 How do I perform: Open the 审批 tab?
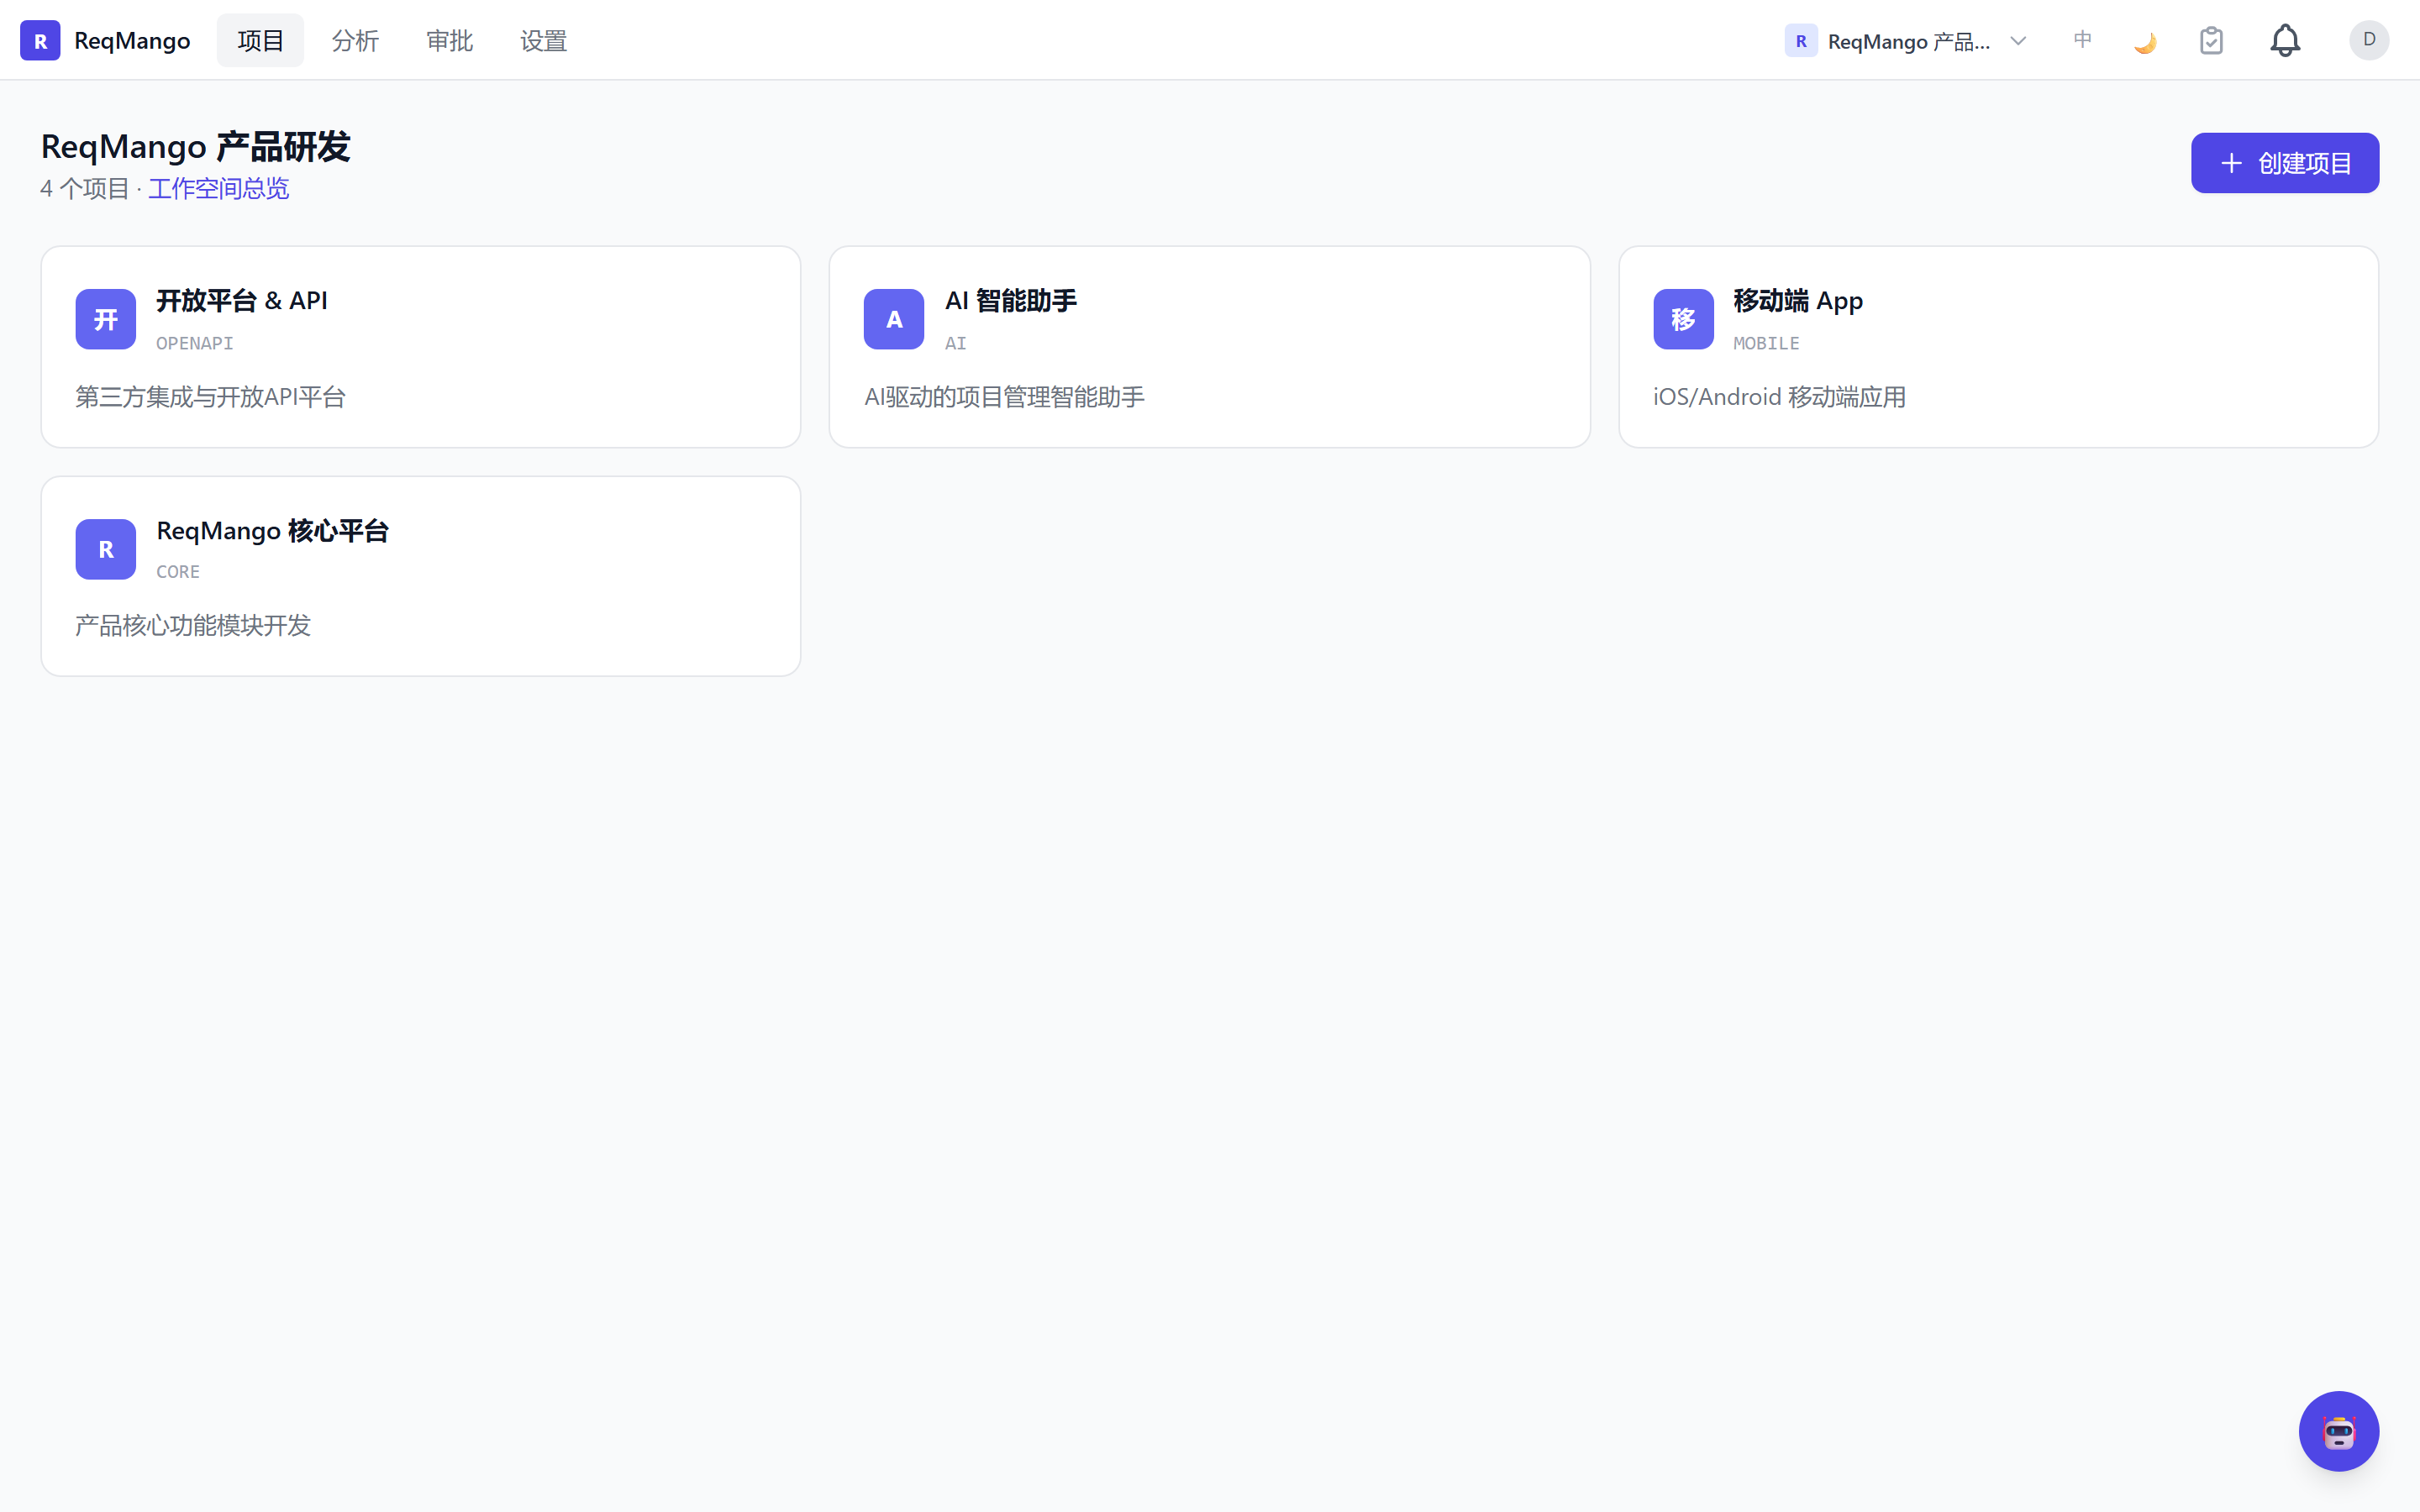point(449,40)
